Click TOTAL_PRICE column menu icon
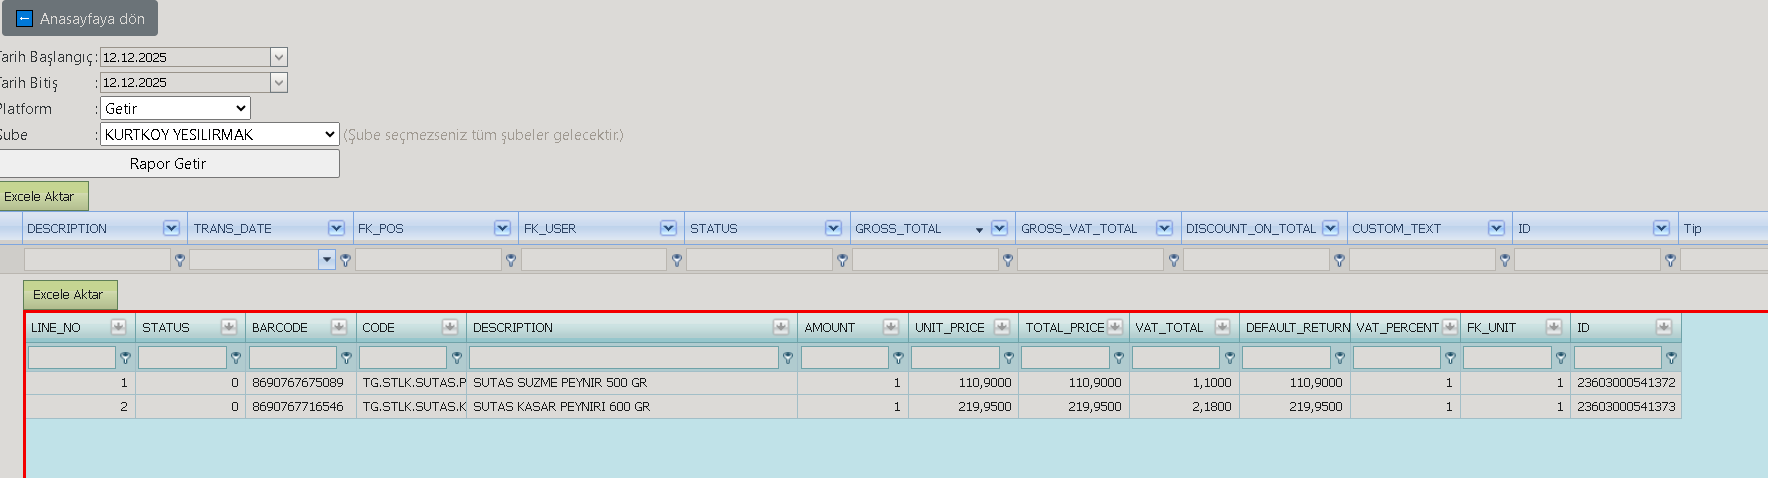This screenshot has height=478, width=1768. [x=1114, y=327]
